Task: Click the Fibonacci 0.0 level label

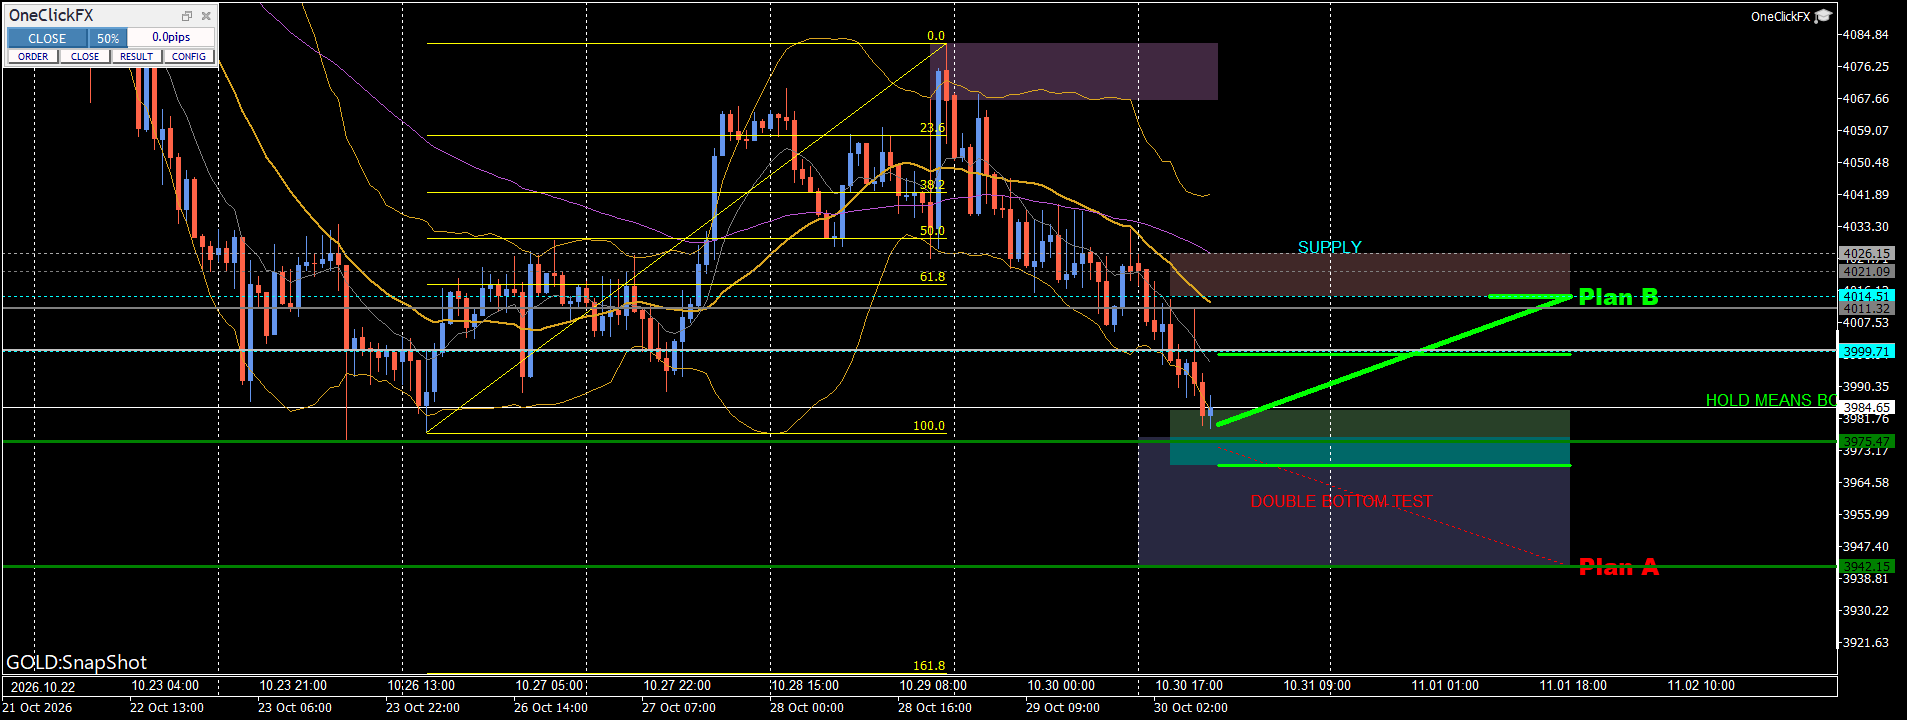Action: point(936,36)
